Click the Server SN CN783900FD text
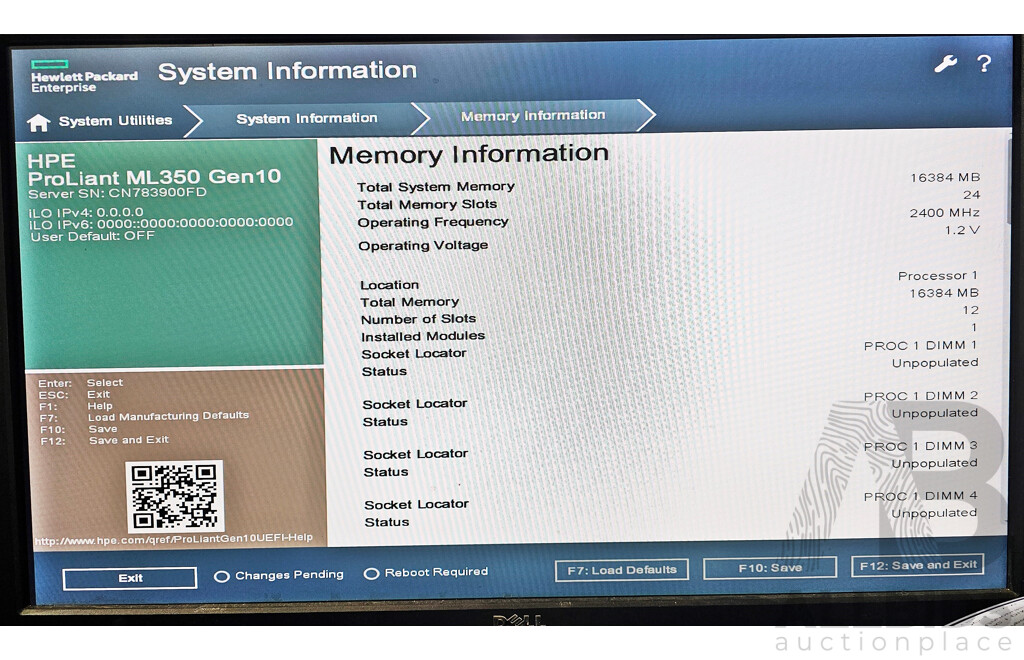The width and height of the screenshot is (1024, 660). (117, 193)
